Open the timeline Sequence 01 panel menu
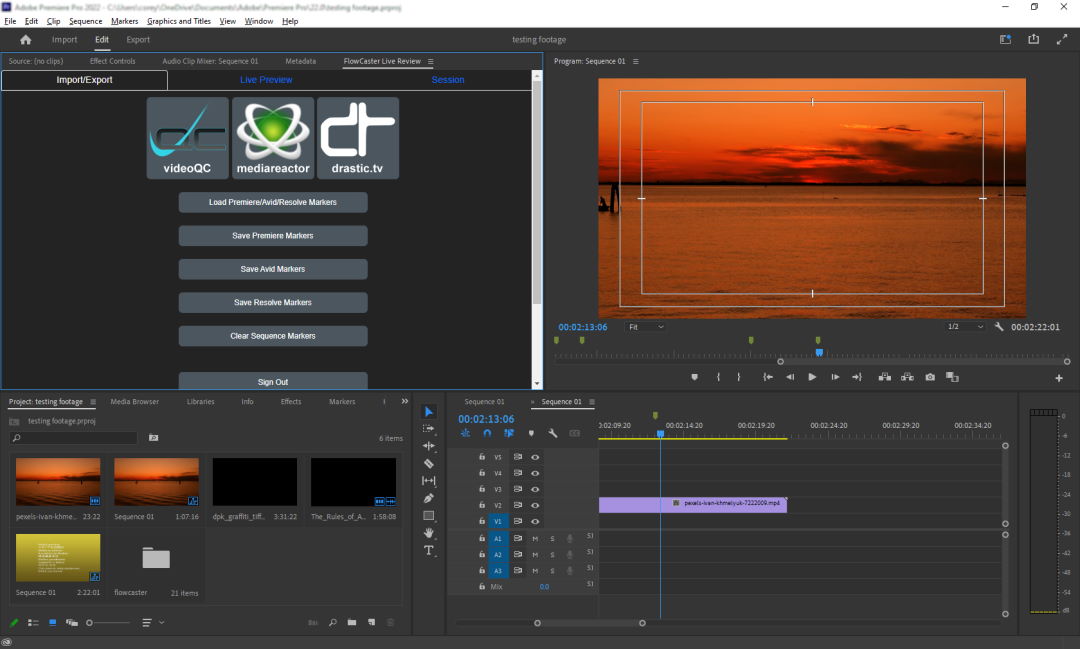Viewport: 1080px width, 649px height. pyautogui.click(x=592, y=402)
